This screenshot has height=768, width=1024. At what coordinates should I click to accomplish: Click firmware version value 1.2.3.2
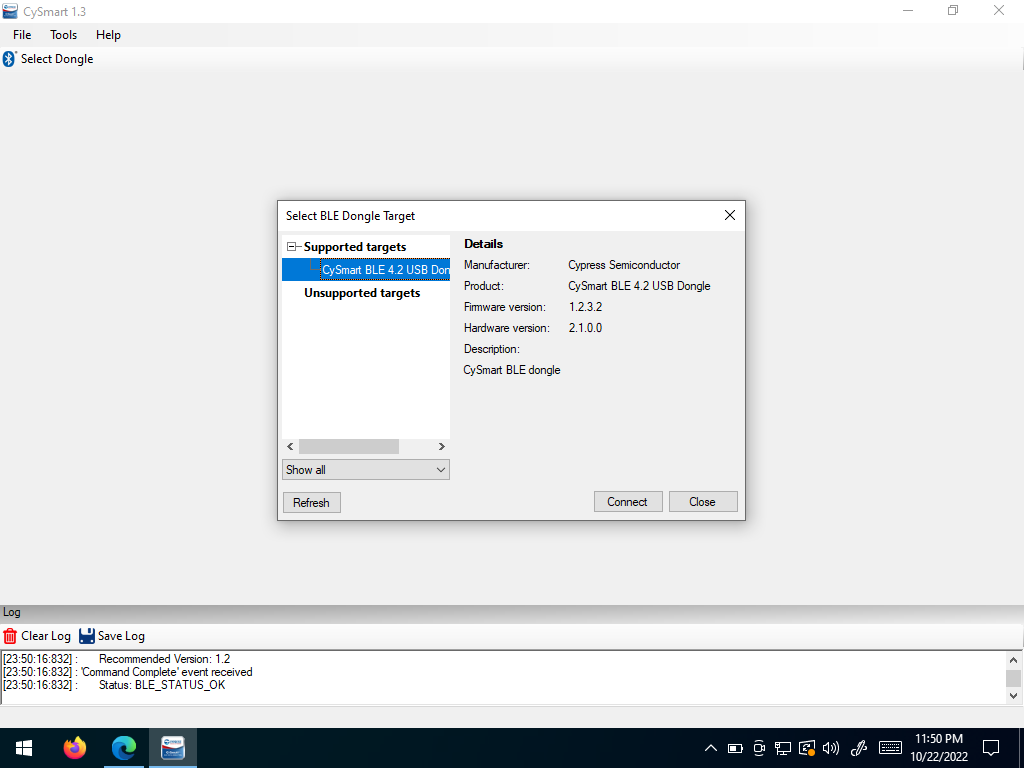(585, 307)
